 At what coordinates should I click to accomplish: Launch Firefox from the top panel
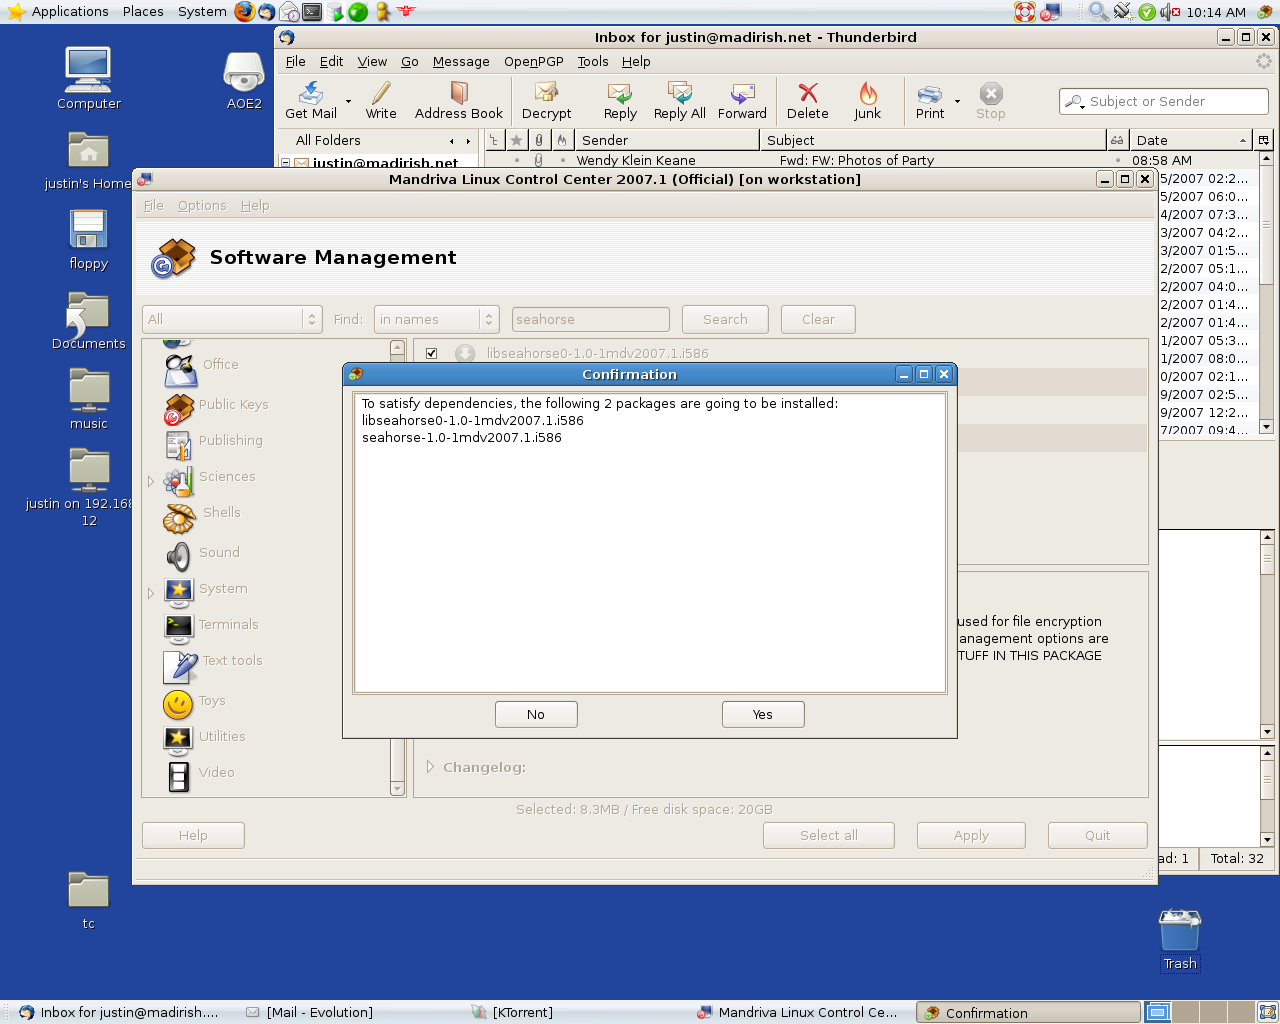[245, 12]
